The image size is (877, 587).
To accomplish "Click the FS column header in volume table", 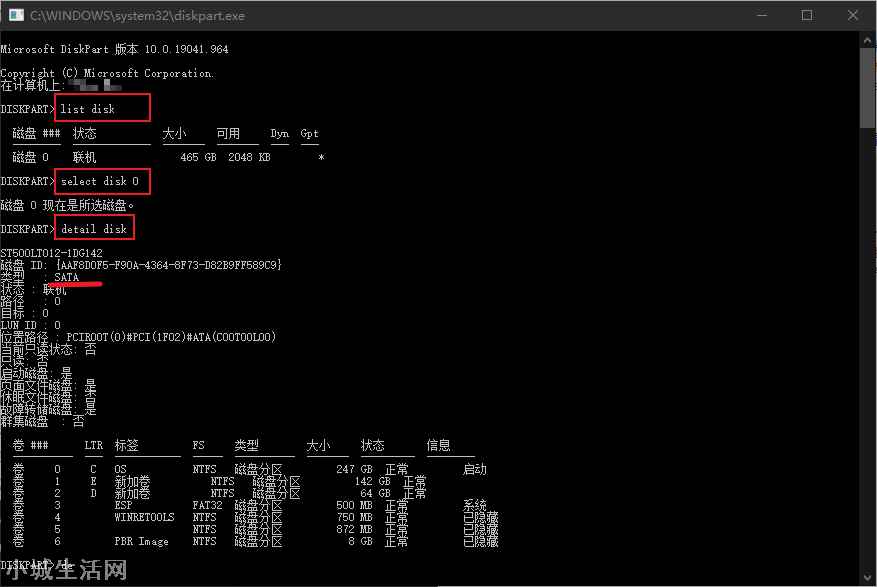I will coord(199,445).
